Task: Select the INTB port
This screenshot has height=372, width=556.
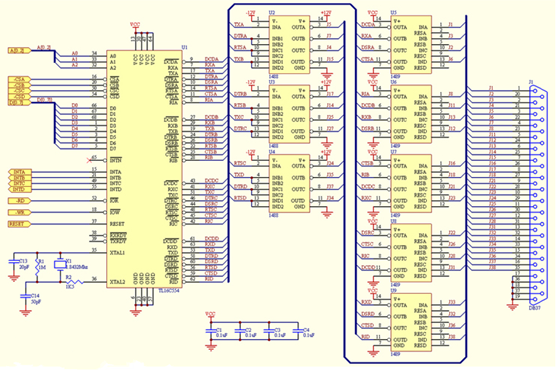Action: tap(19, 178)
